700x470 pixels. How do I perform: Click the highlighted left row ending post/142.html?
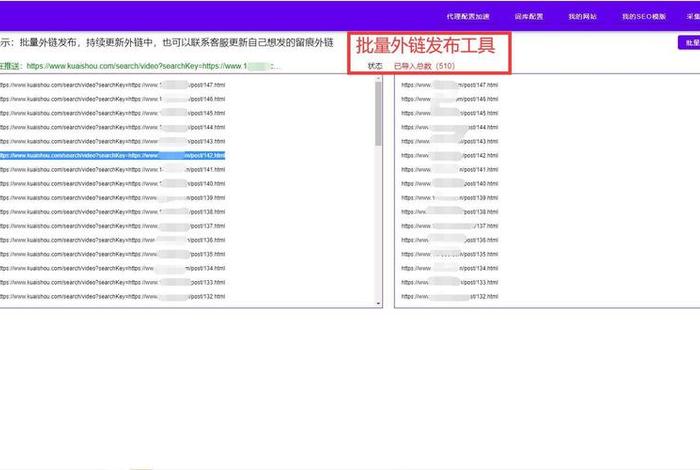coord(112,155)
